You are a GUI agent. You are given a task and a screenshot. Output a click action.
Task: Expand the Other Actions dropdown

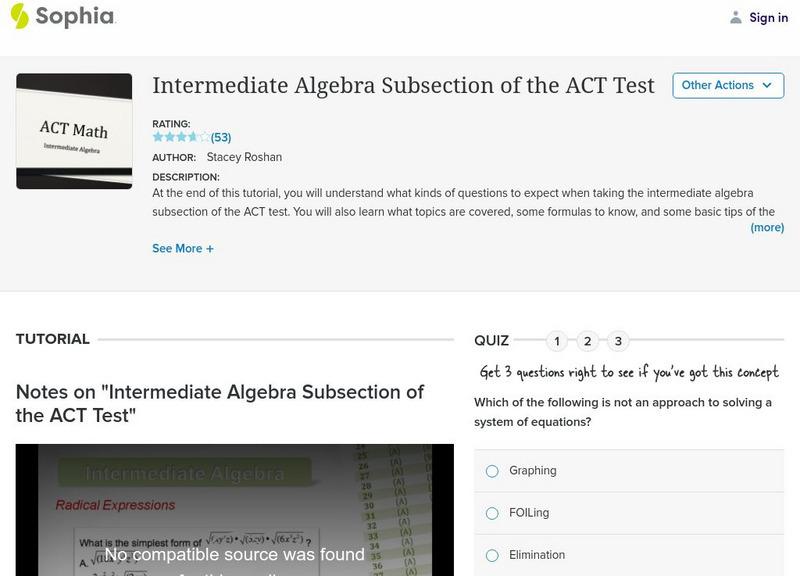[727, 85]
